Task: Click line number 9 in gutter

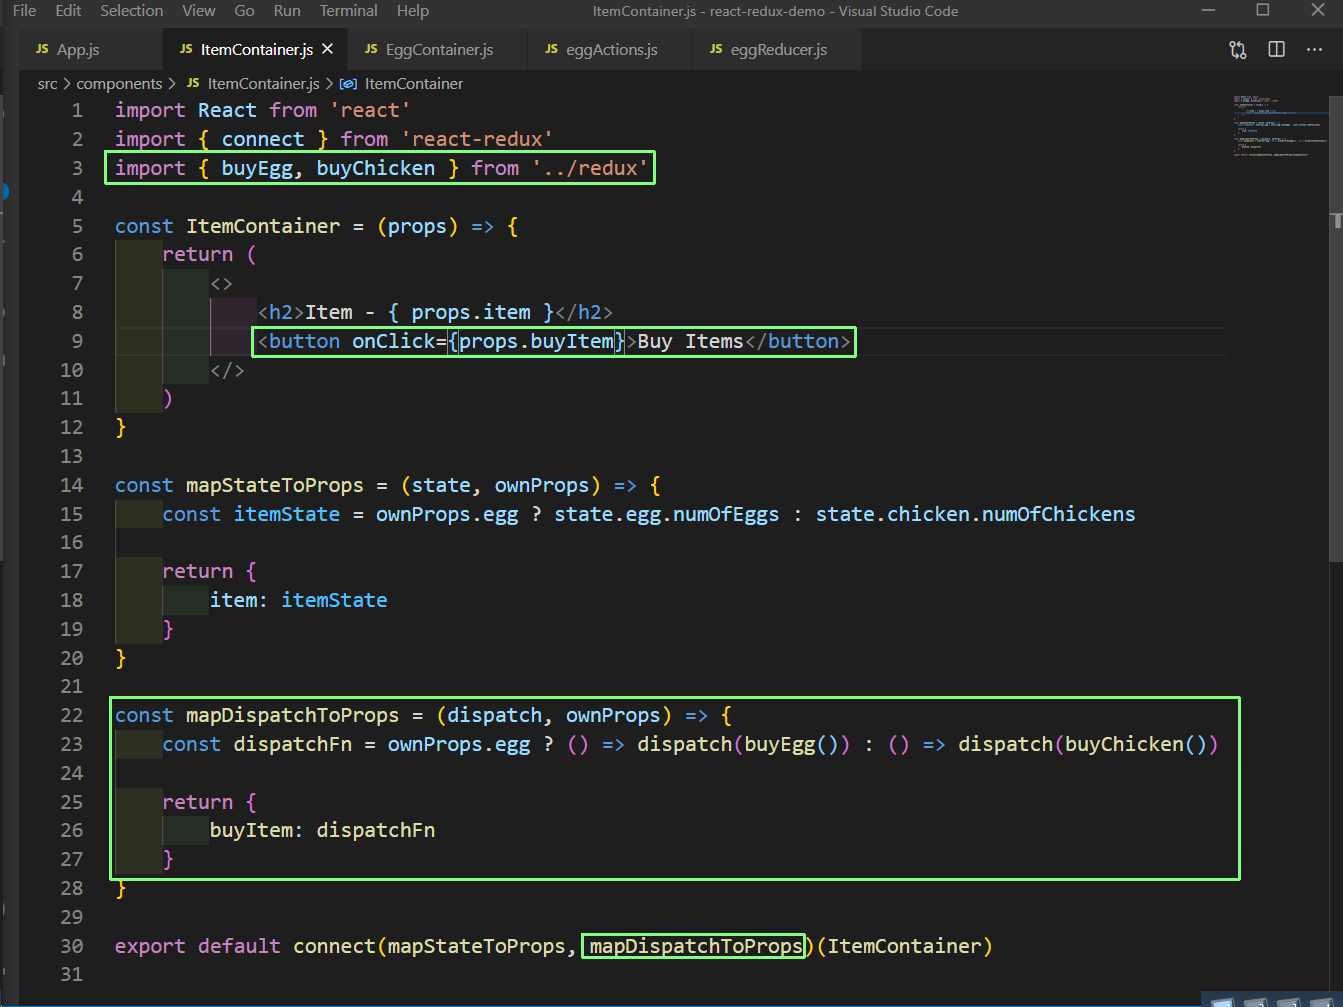Action: click(x=77, y=341)
